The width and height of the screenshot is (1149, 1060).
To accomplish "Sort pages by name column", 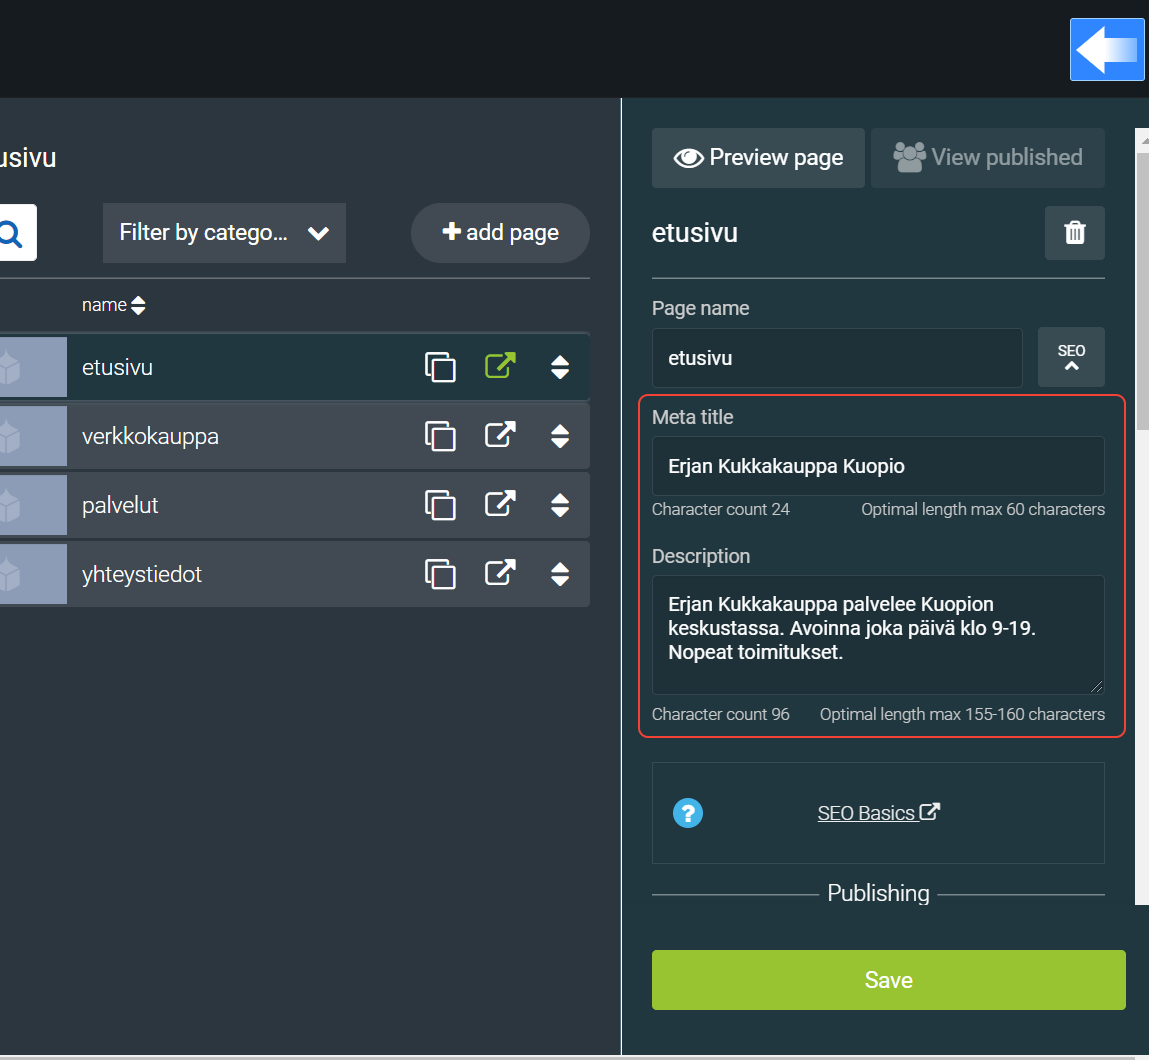I will point(113,305).
